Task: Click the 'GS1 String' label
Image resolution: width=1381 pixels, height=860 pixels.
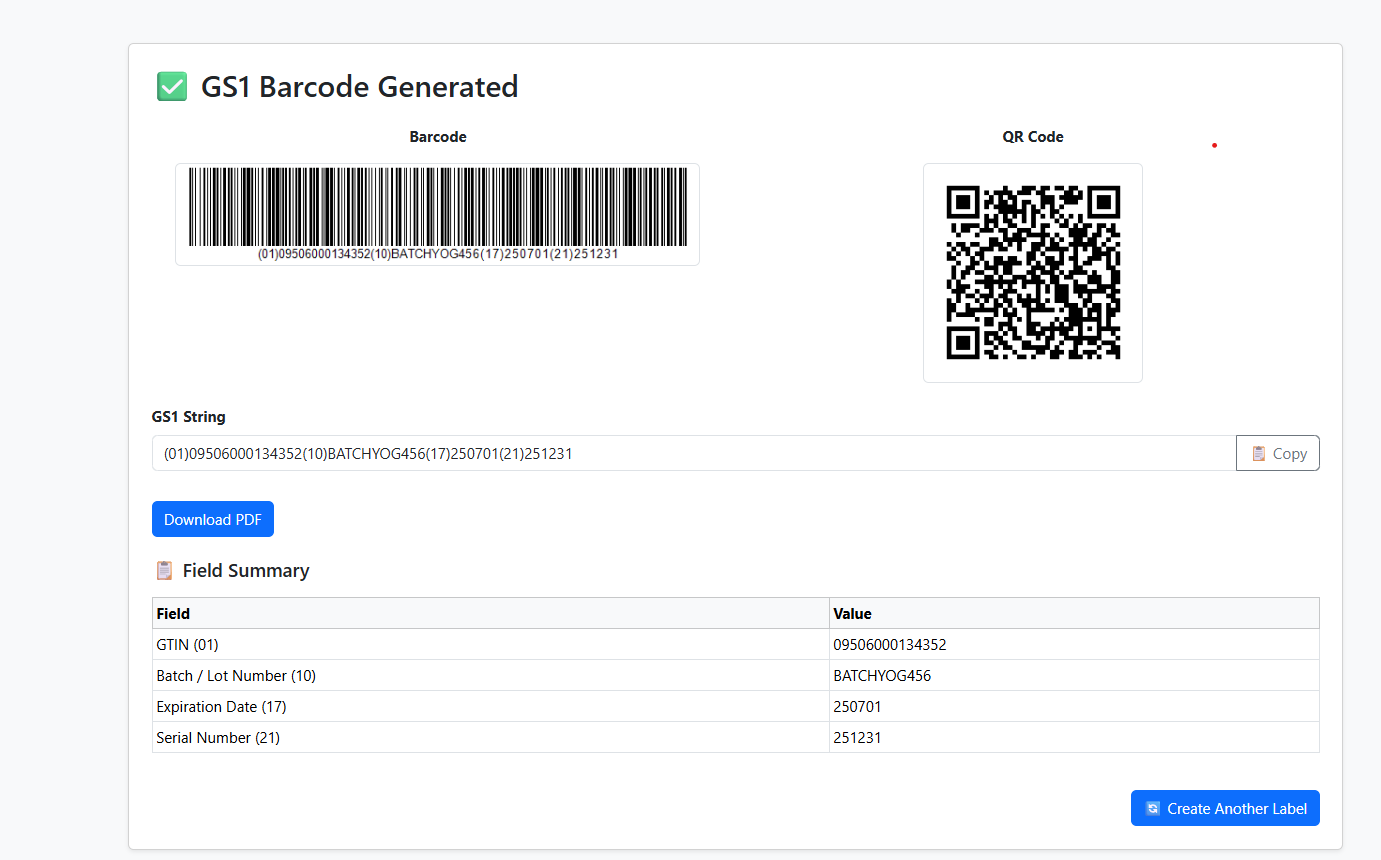Action: pos(189,417)
